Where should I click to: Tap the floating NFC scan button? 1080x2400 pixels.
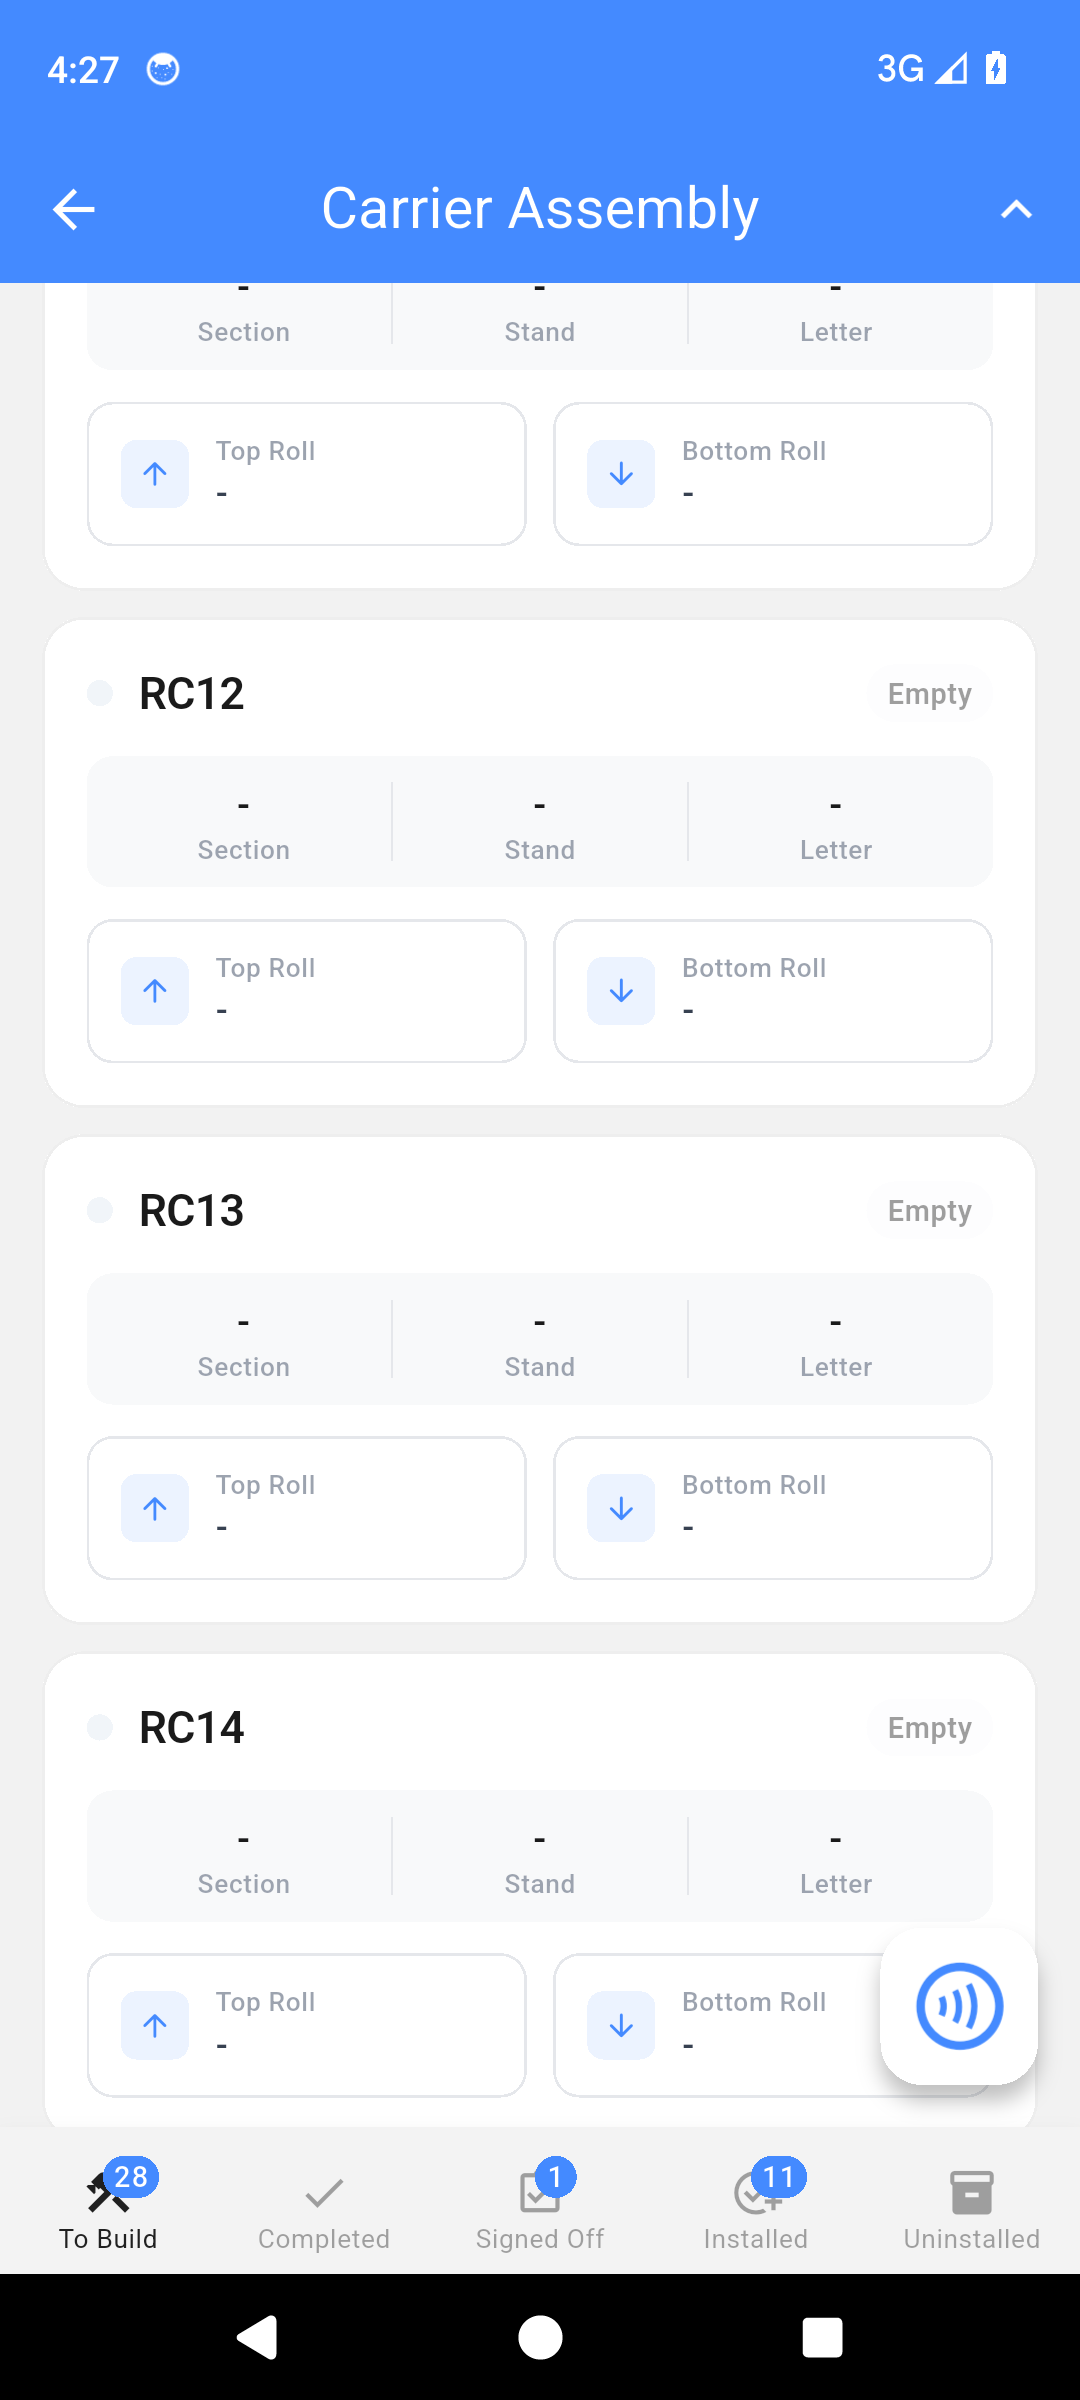[x=959, y=2006]
